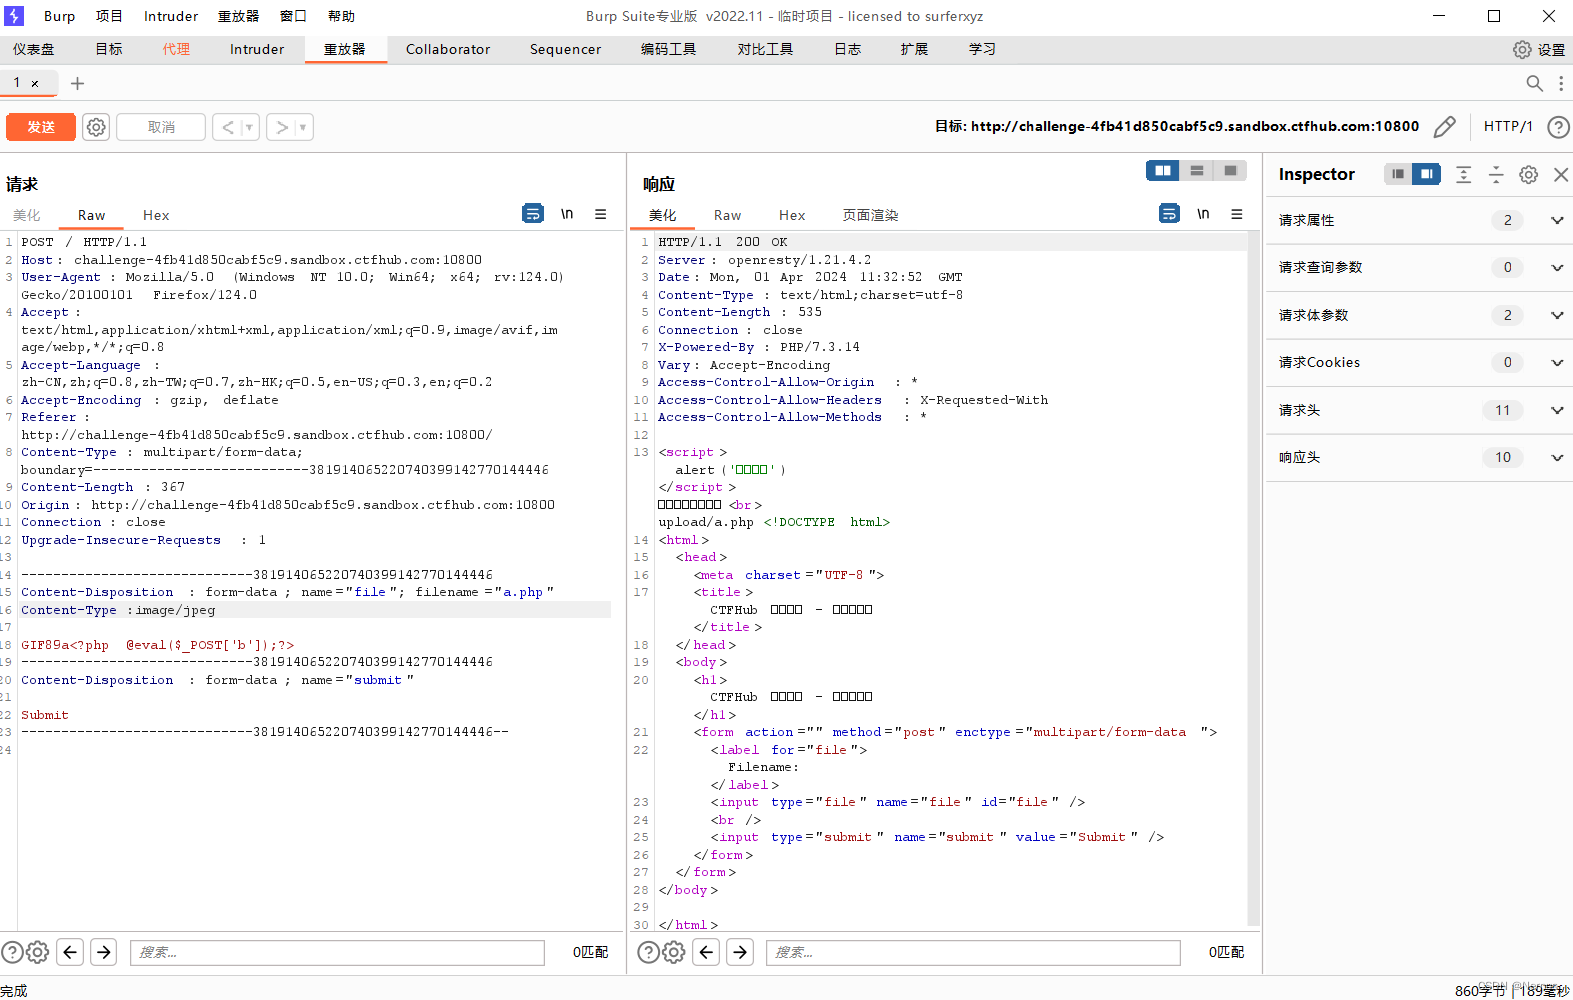Screen dimensions: 1573x1000
Task: Click Inspector collapse-all sections icon
Action: [x=1496, y=174]
